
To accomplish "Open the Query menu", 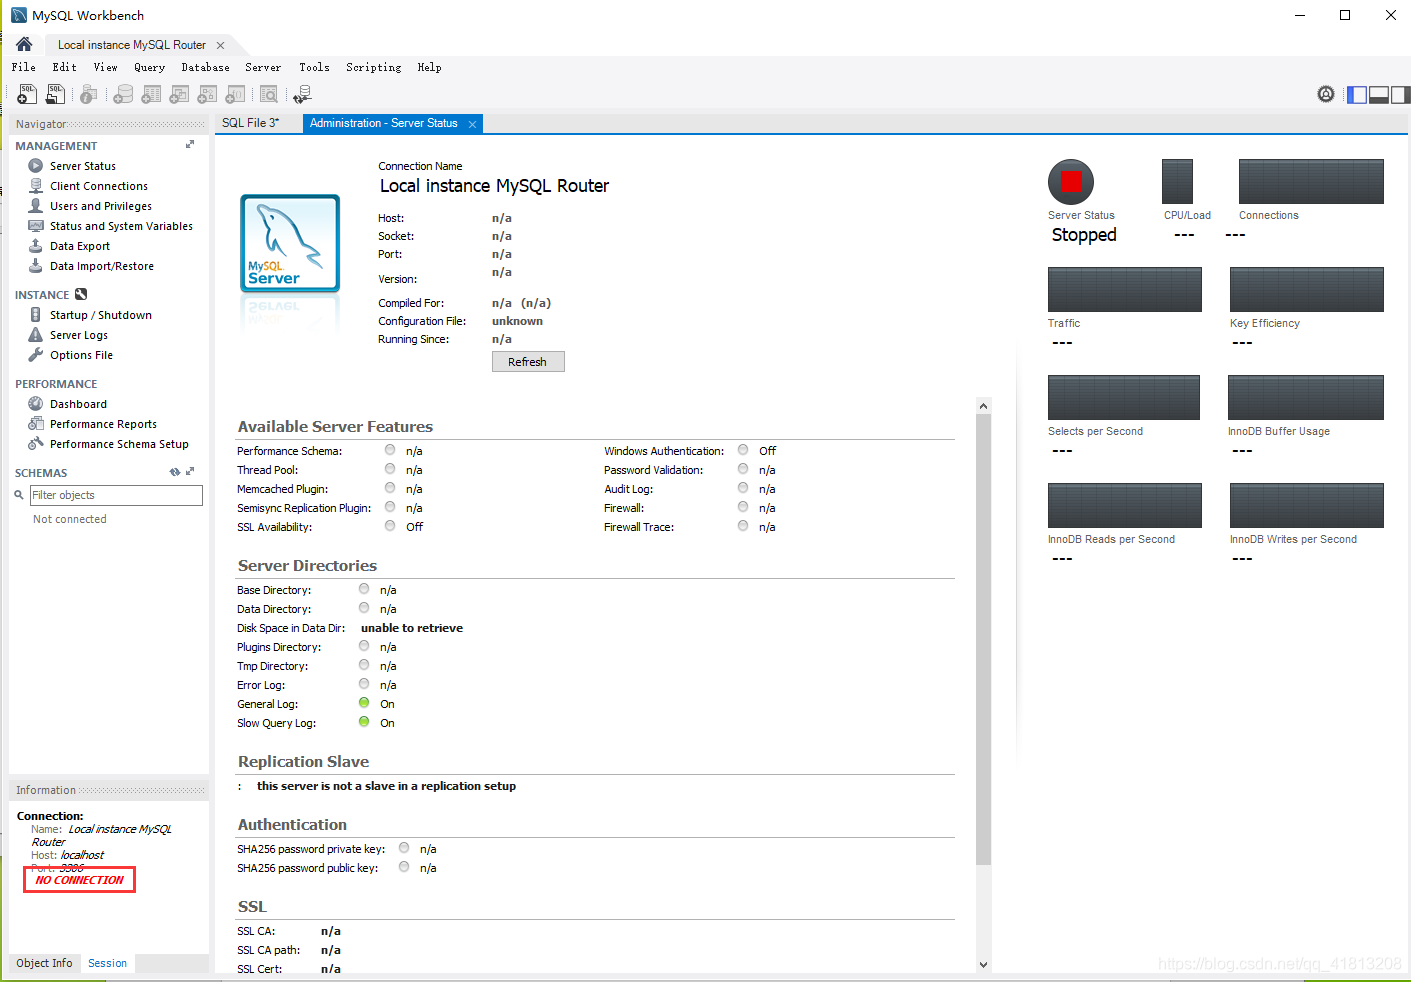I will point(150,67).
